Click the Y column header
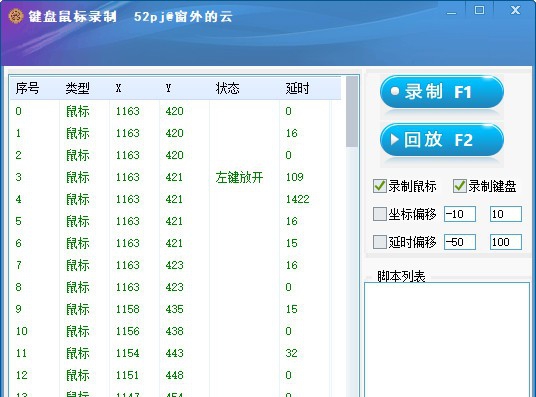 point(184,89)
